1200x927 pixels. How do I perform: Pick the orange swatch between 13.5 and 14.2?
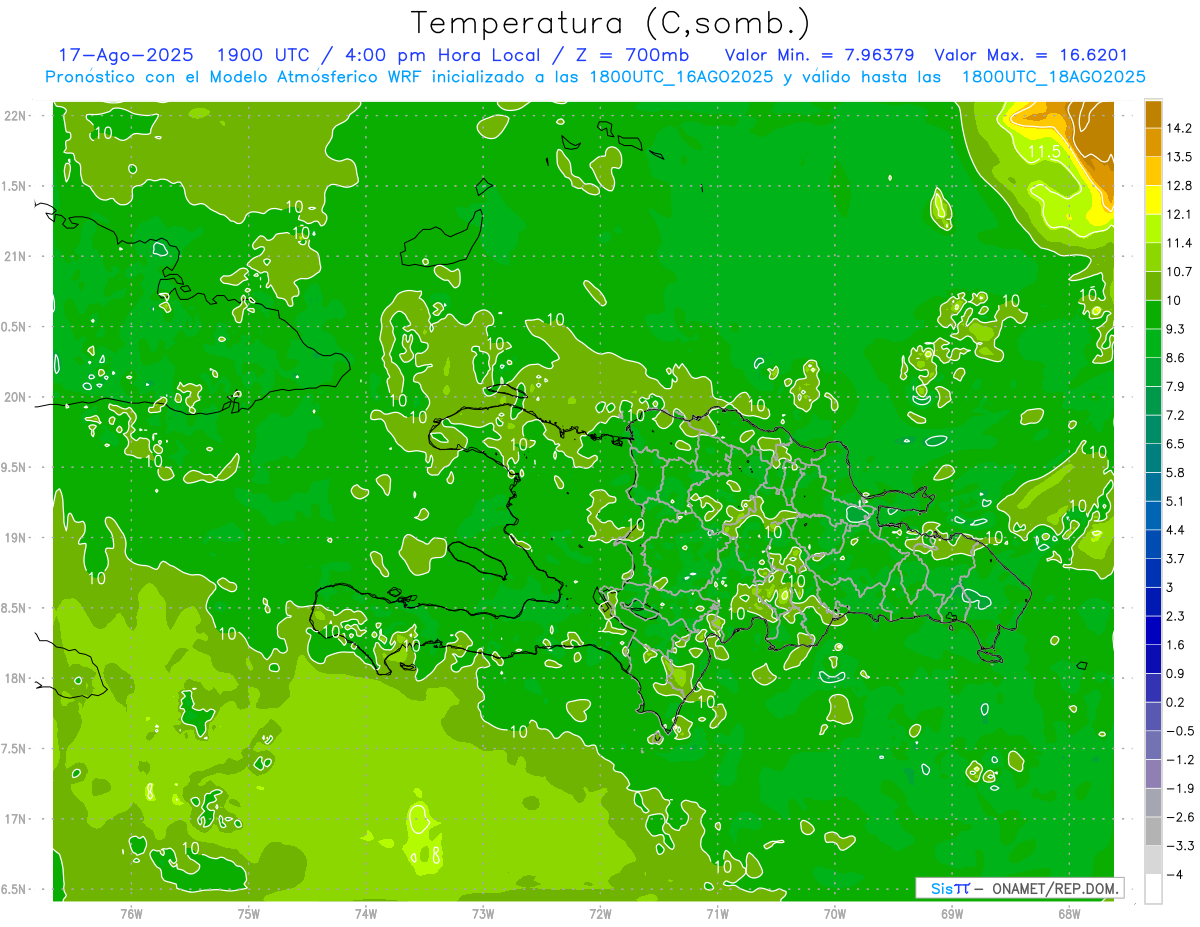tap(1152, 142)
